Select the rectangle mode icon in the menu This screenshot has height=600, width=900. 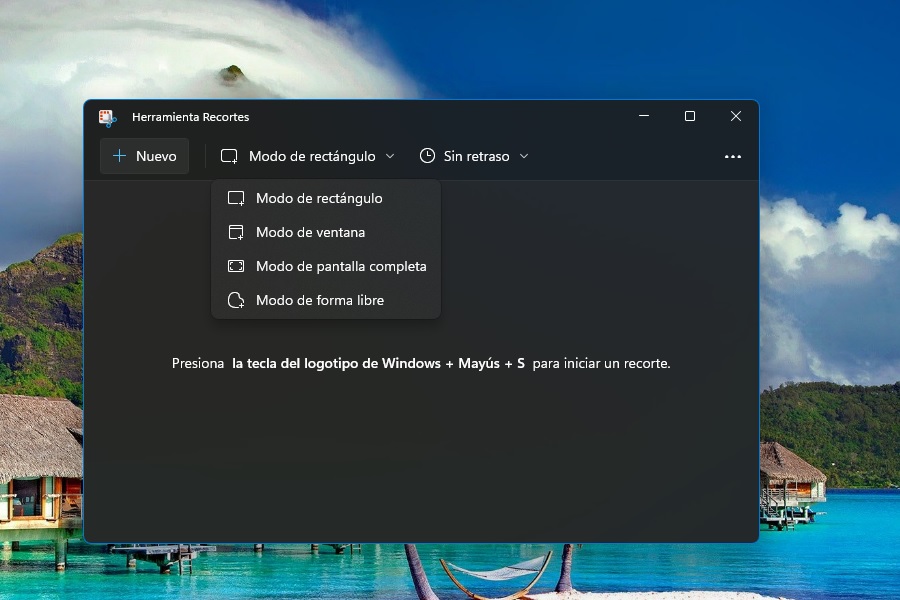point(236,198)
